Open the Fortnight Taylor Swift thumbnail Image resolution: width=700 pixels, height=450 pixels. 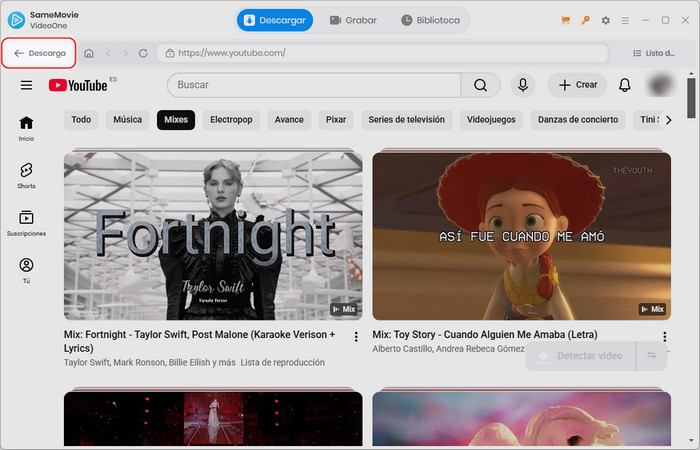point(213,236)
